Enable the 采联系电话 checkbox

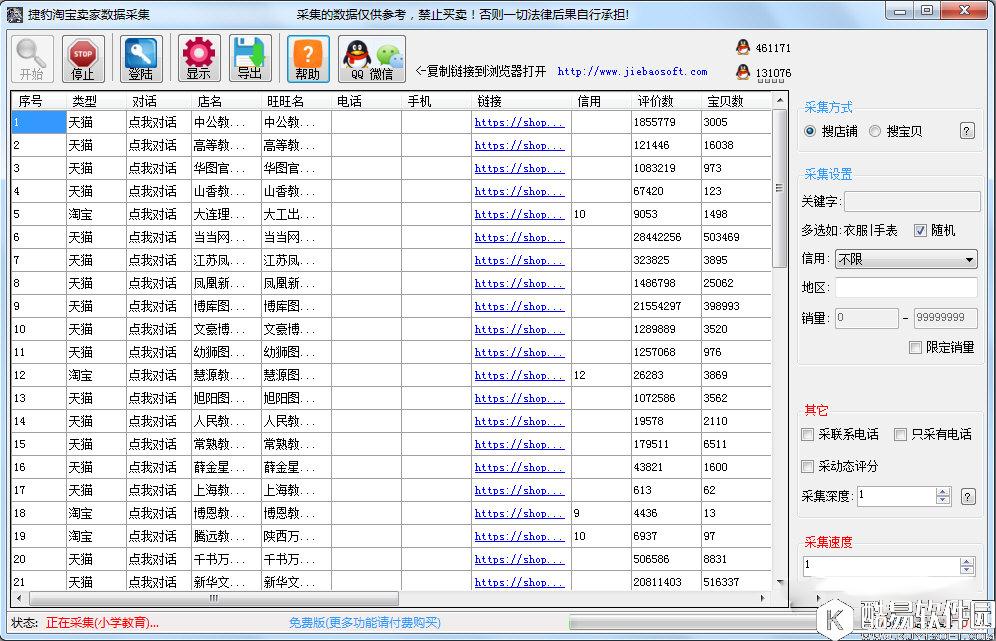click(807, 435)
